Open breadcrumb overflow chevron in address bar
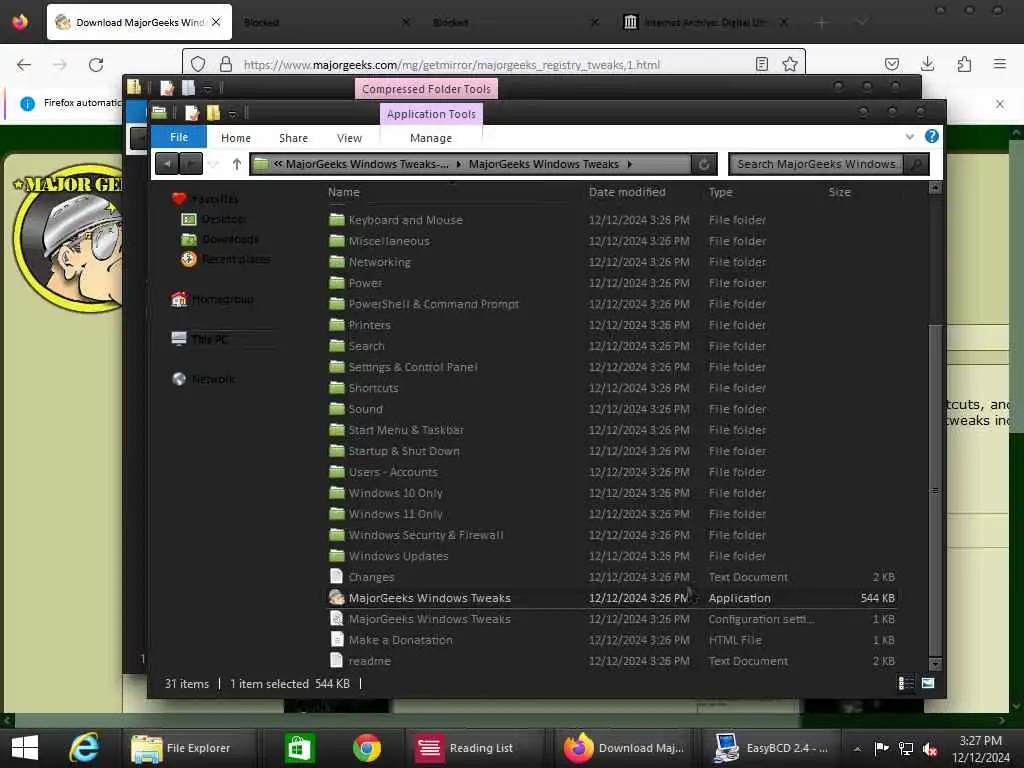 278,164
